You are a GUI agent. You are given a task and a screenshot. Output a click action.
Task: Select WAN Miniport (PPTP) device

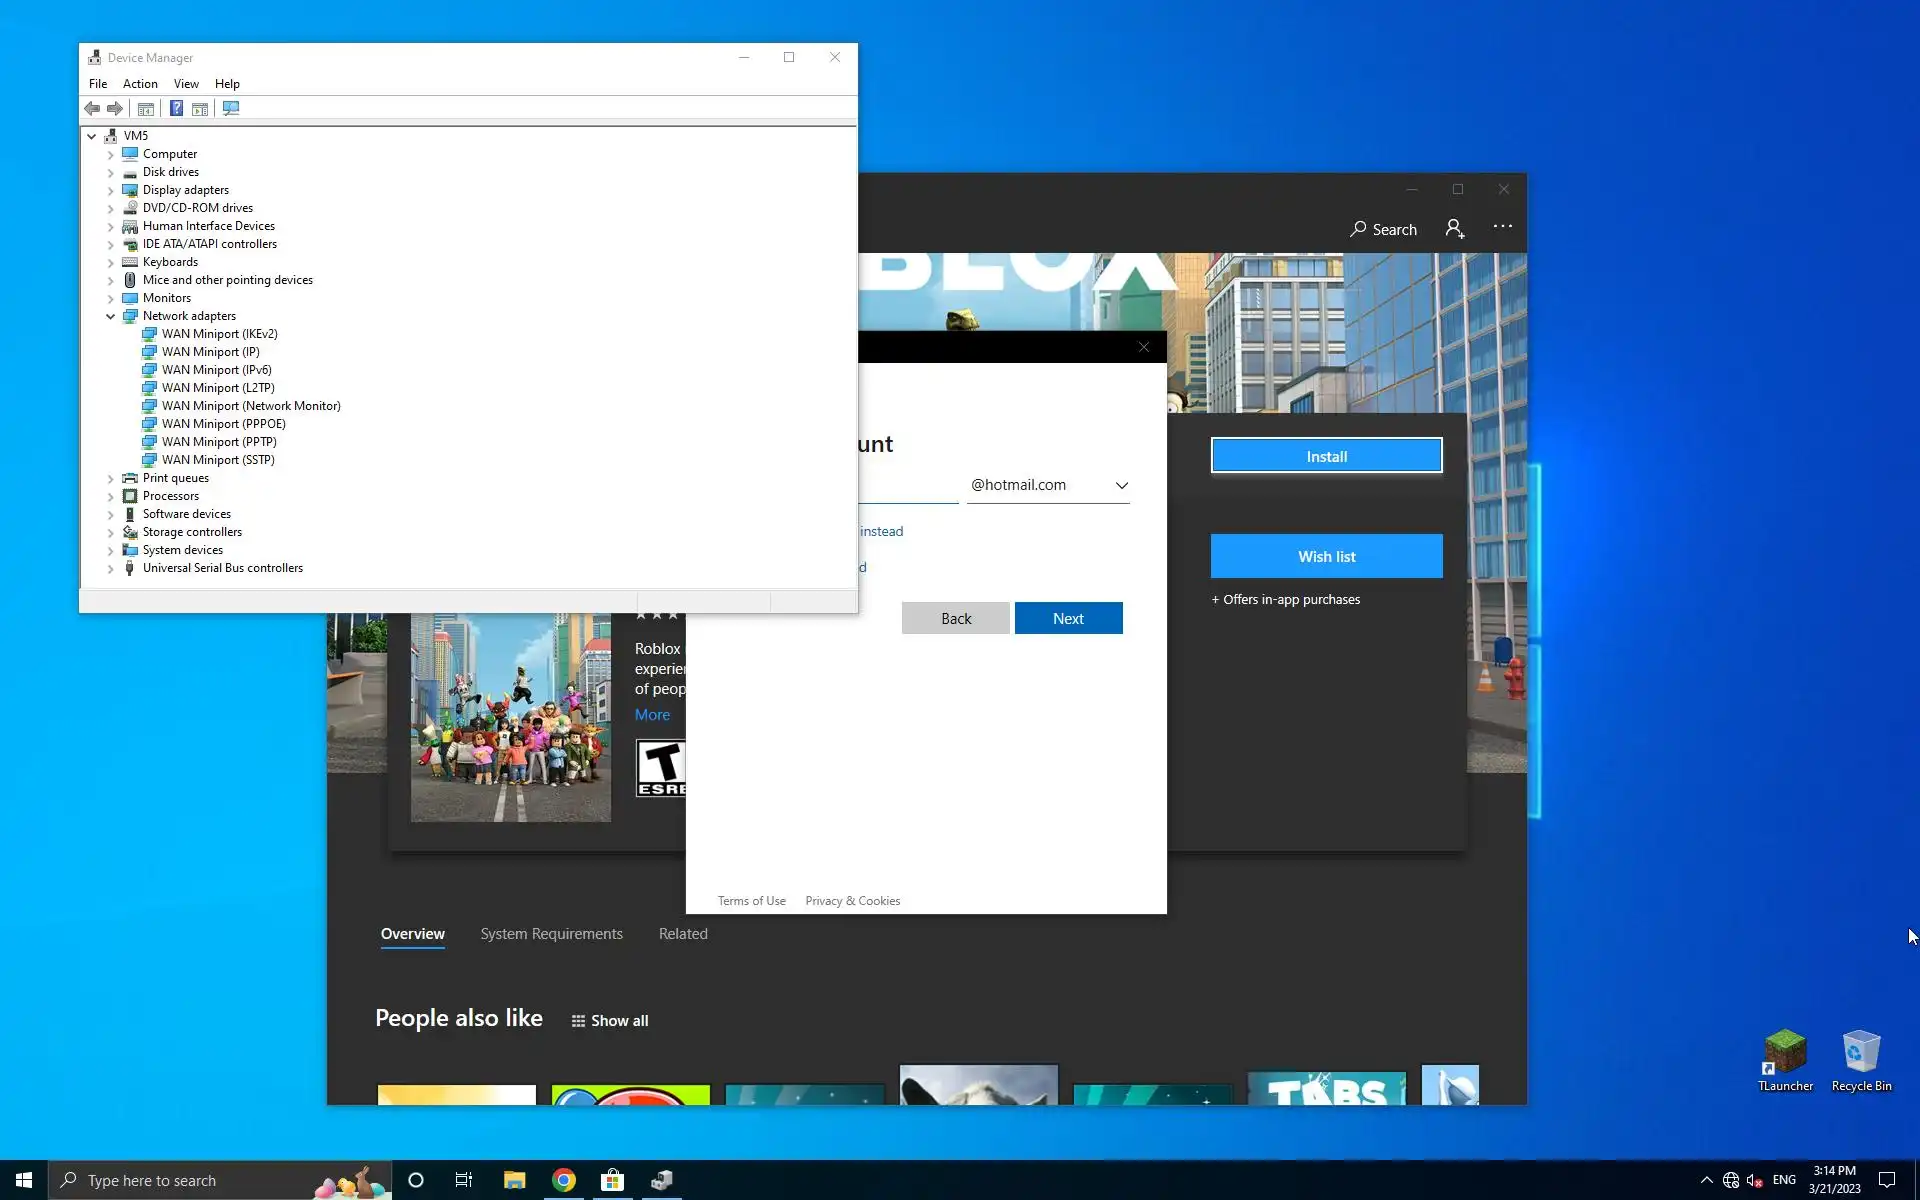pyautogui.click(x=219, y=442)
